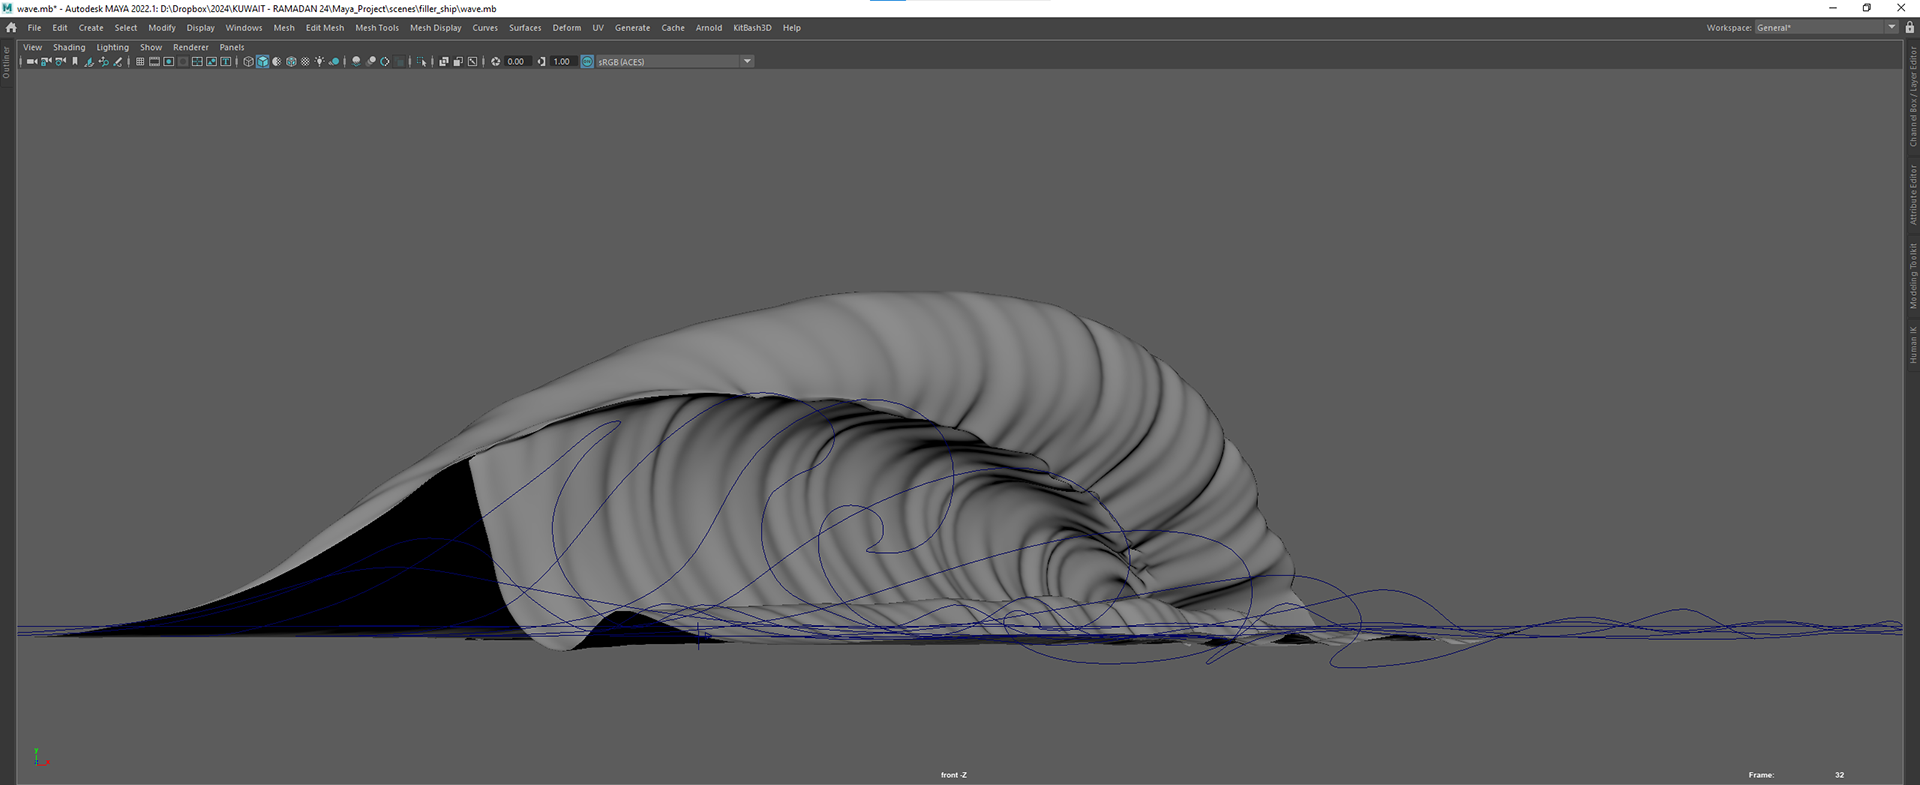Image resolution: width=1920 pixels, height=785 pixels.
Task: Toggle X-Ray Joints icon
Action: 472,62
